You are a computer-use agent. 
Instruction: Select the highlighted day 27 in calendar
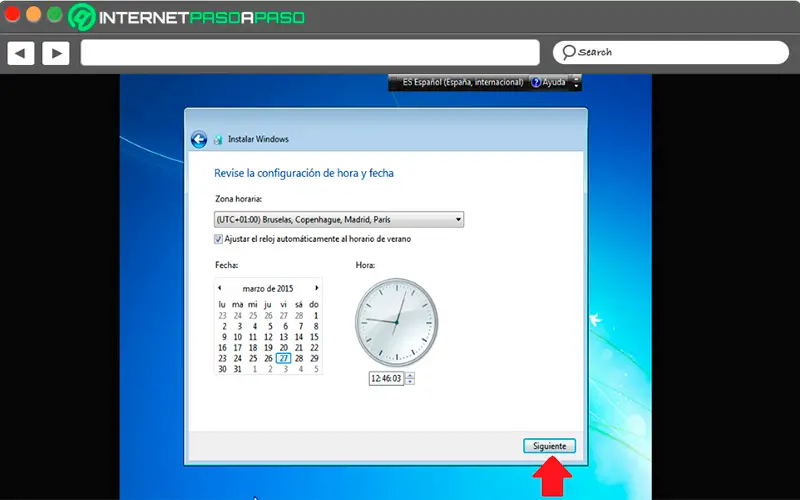[x=284, y=359]
